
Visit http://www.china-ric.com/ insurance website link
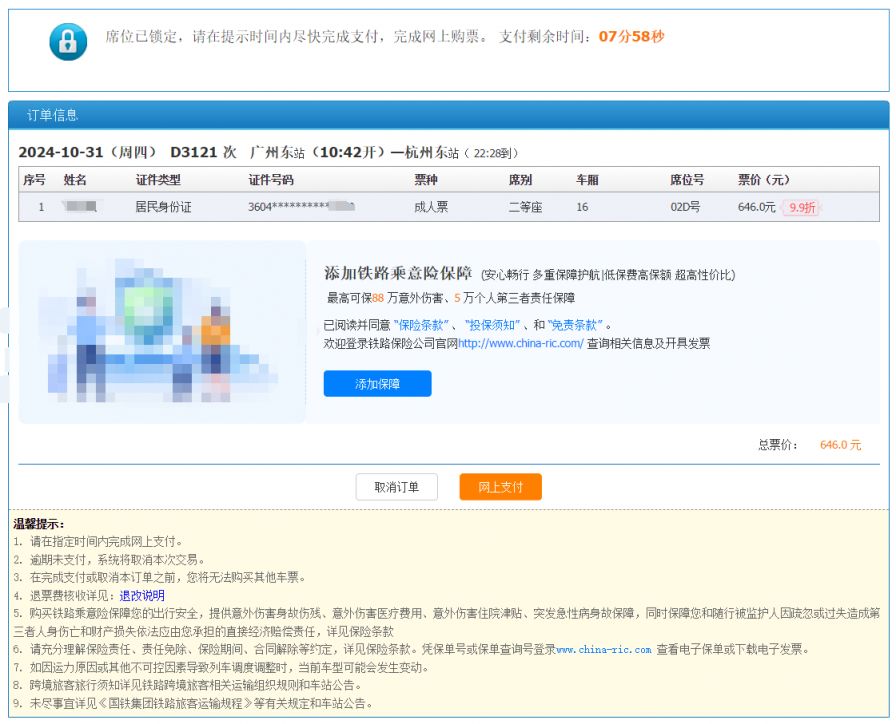pyautogui.click(x=520, y=343)
